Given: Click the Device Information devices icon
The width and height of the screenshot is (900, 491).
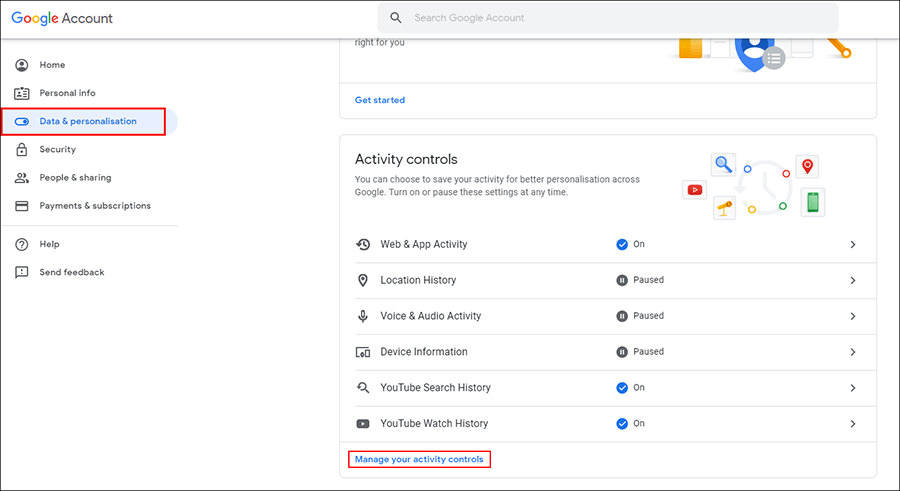Looking at the screenshot, I should (x=363, y=352).
